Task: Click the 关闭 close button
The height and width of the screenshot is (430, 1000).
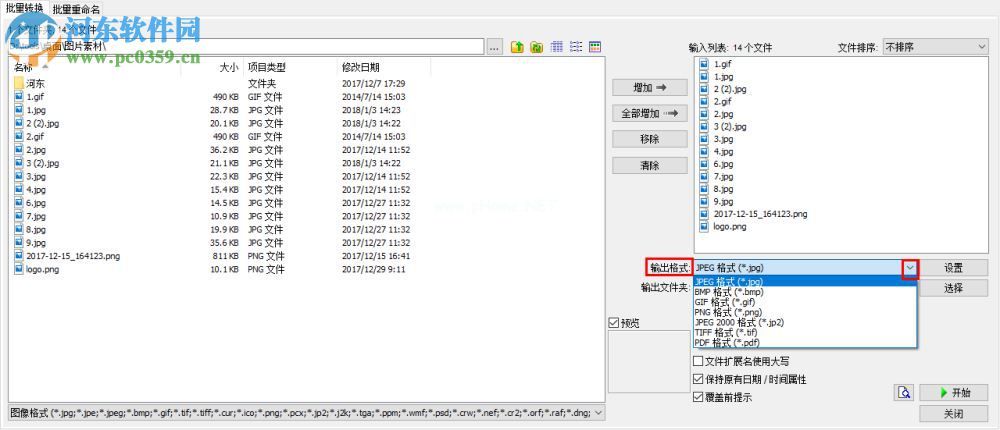Action: [x=954, y=414]
